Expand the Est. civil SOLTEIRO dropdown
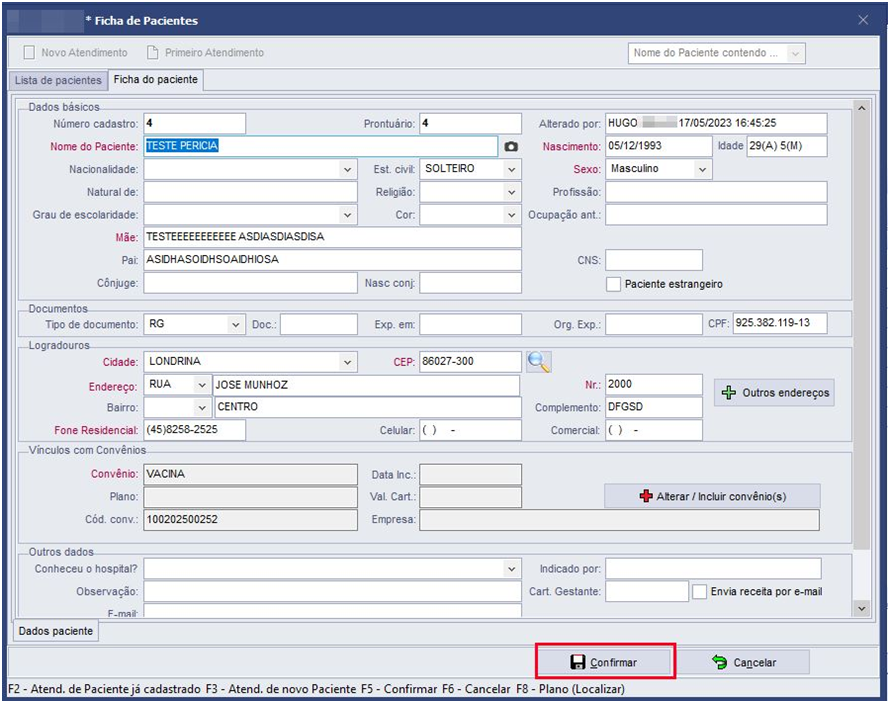The image size is (890, 703). tap(511, 169)
